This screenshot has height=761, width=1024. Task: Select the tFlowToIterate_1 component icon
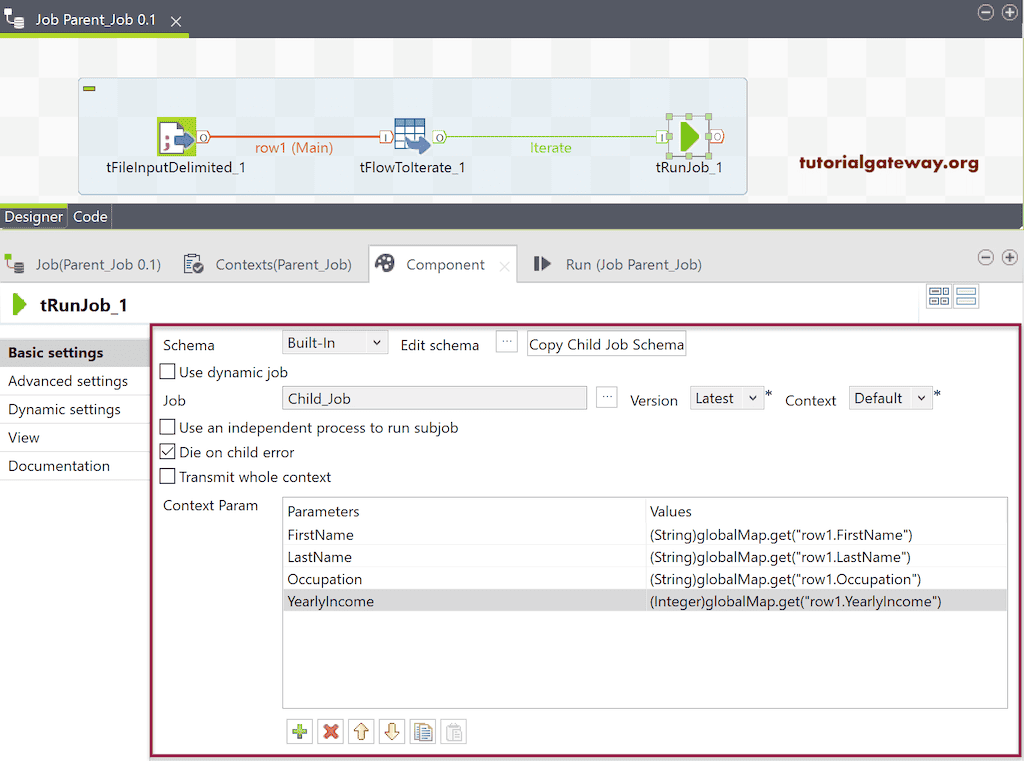411,136
